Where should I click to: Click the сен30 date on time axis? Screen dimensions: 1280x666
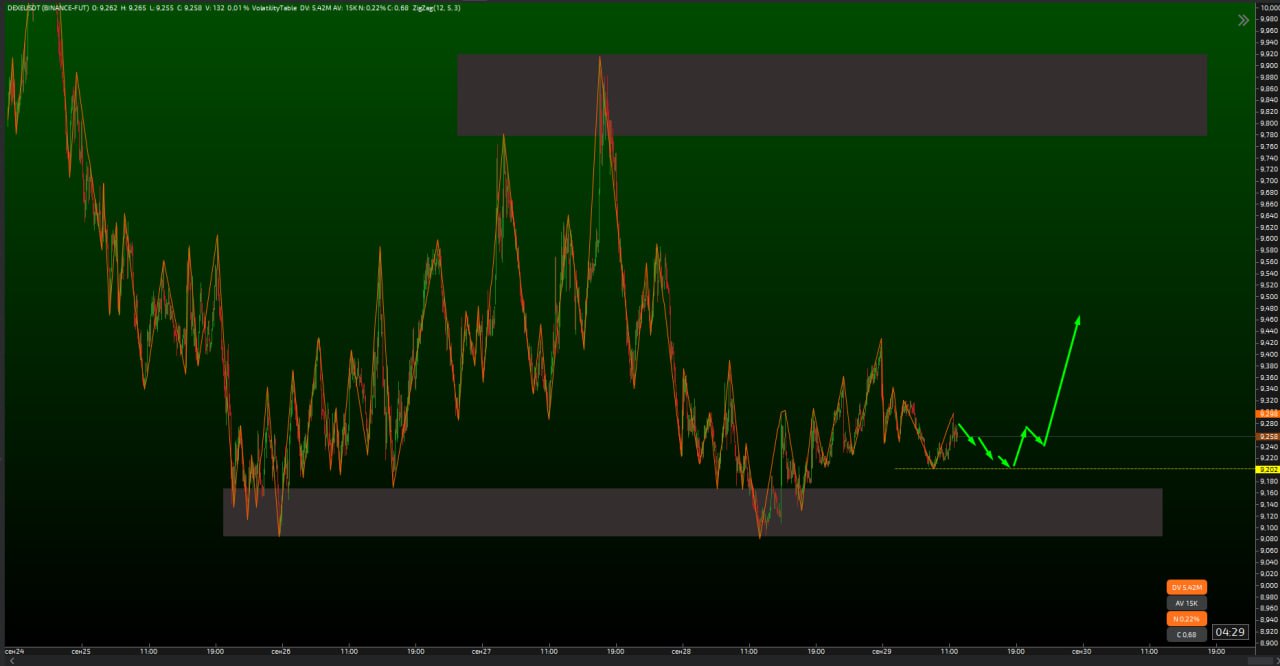[x=1081, y=651]
